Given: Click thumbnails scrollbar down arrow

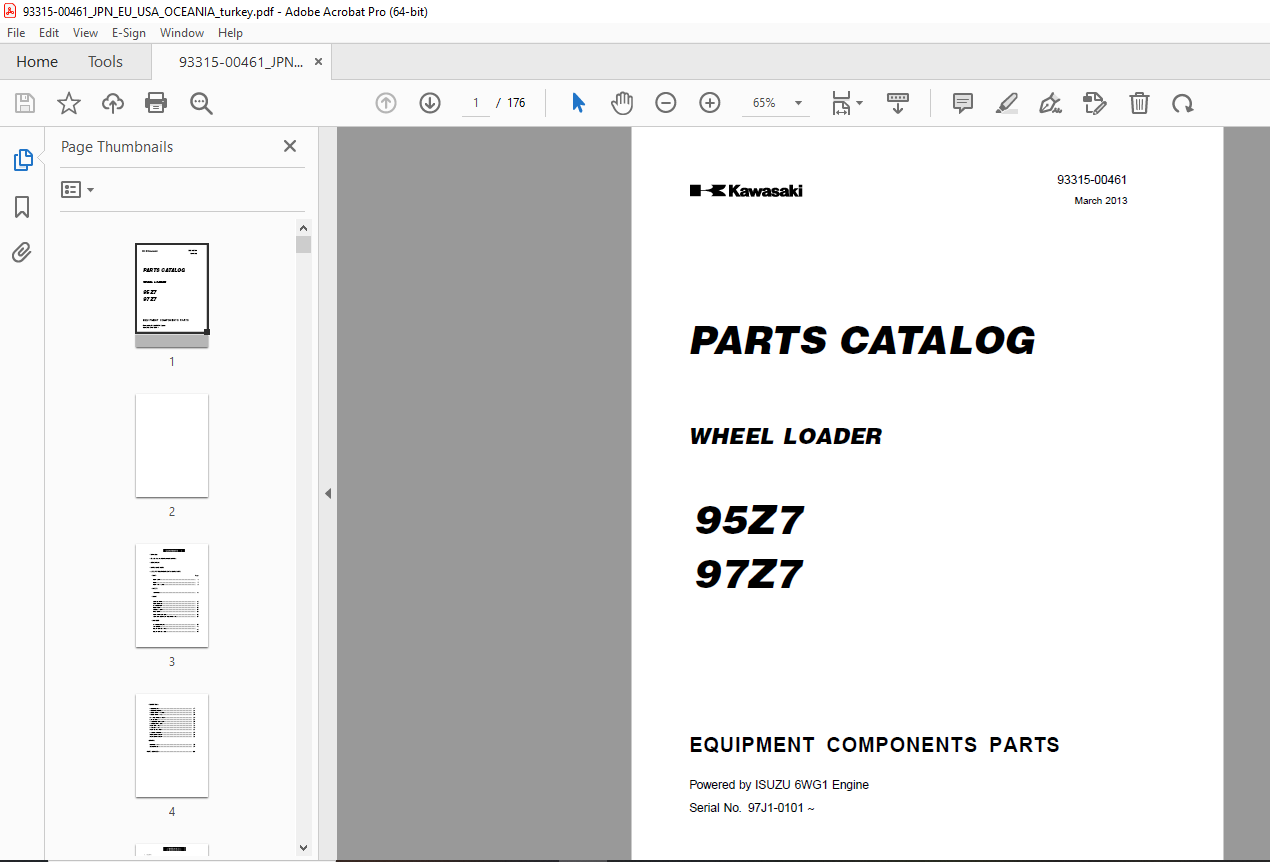Looking at the screenshot, I should 304,848.
